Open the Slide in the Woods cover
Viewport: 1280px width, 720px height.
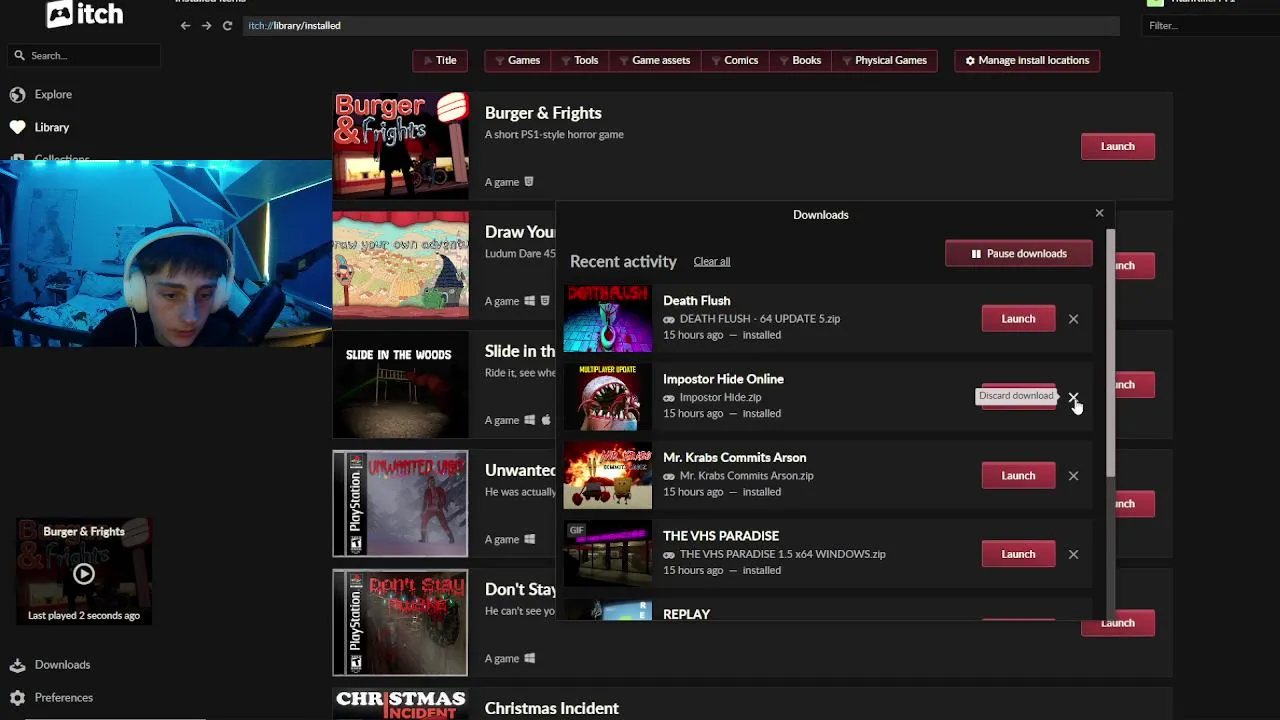[x=400, y=384]
